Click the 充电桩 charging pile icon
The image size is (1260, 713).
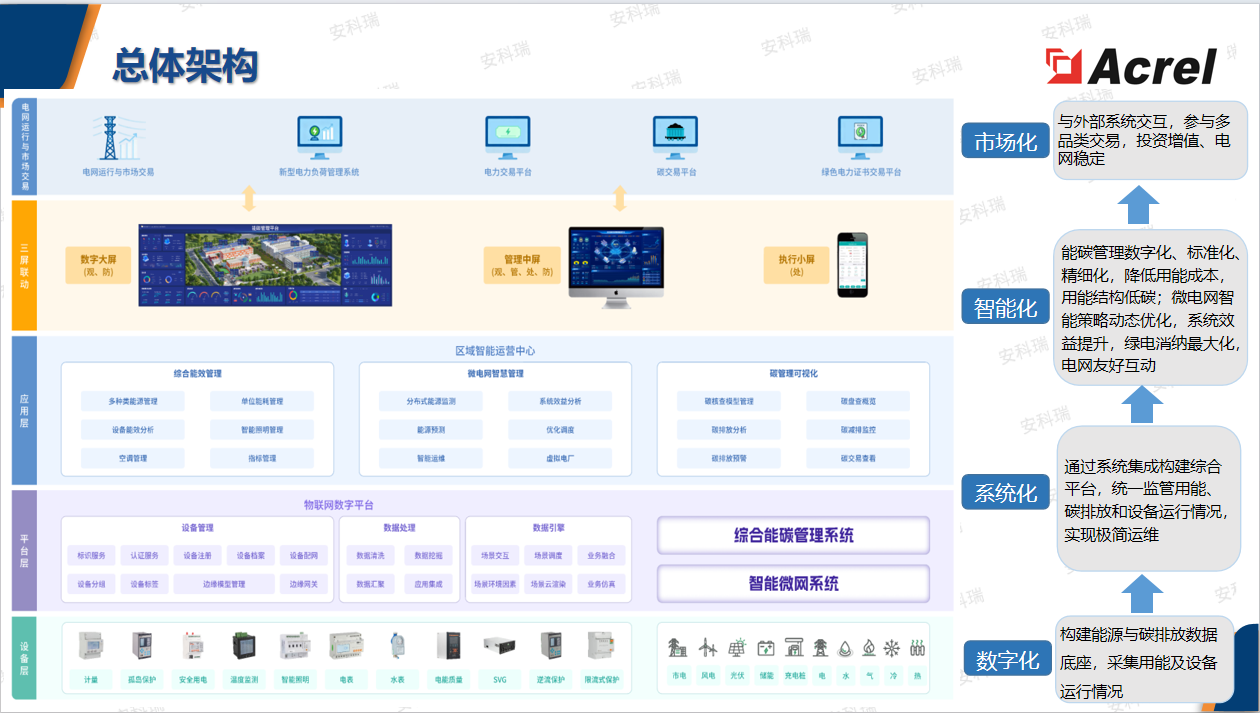(x=794, y=648)
